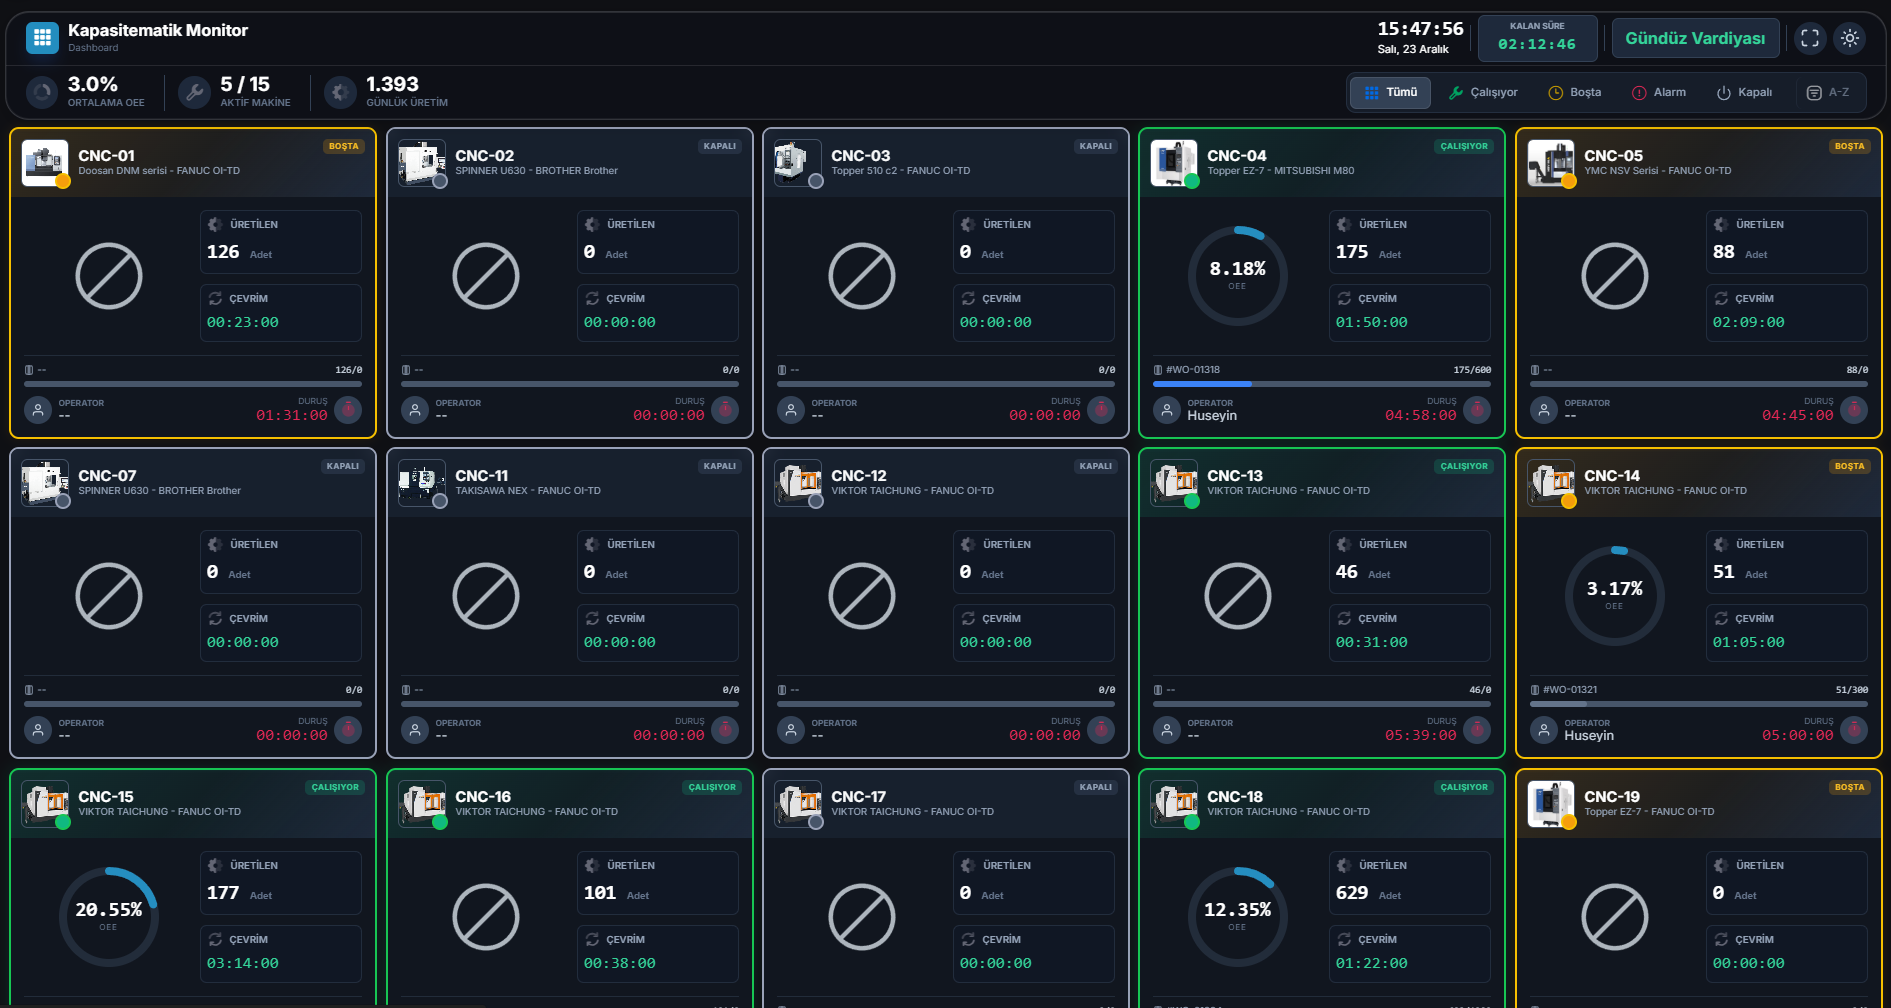The image size is (1891, 1008).
Task: Click the OEE gauge icon next to ORTALAMA OEE
Action: tap(41, 92)
